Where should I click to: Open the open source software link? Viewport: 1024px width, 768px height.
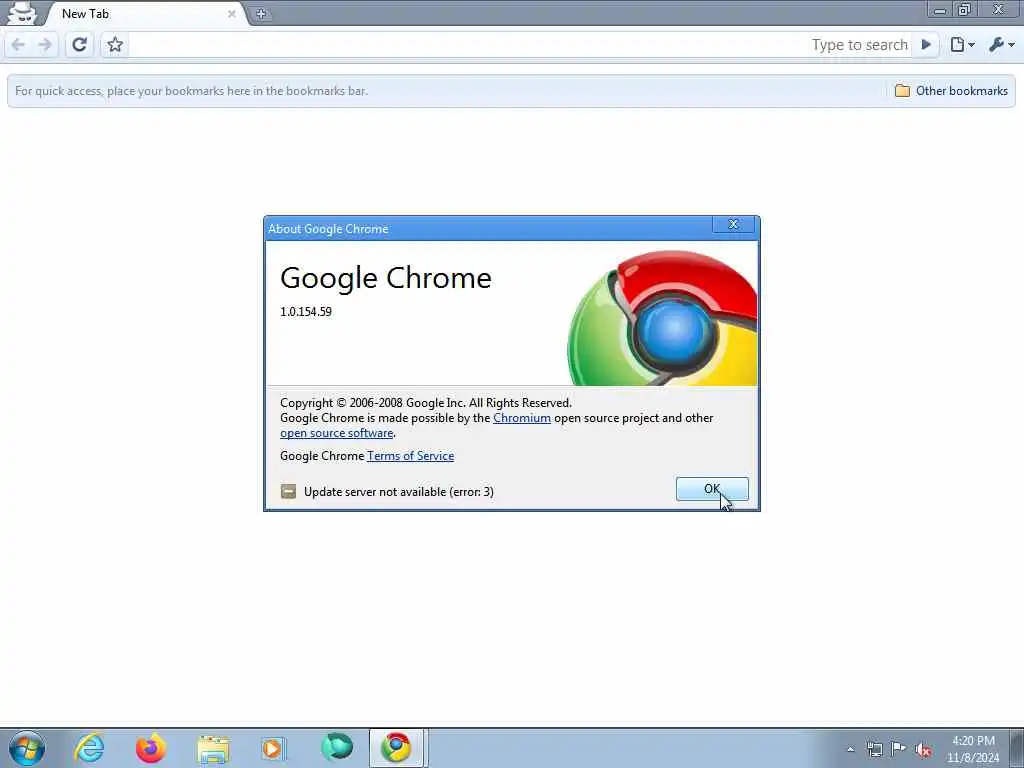click(336, 433)
